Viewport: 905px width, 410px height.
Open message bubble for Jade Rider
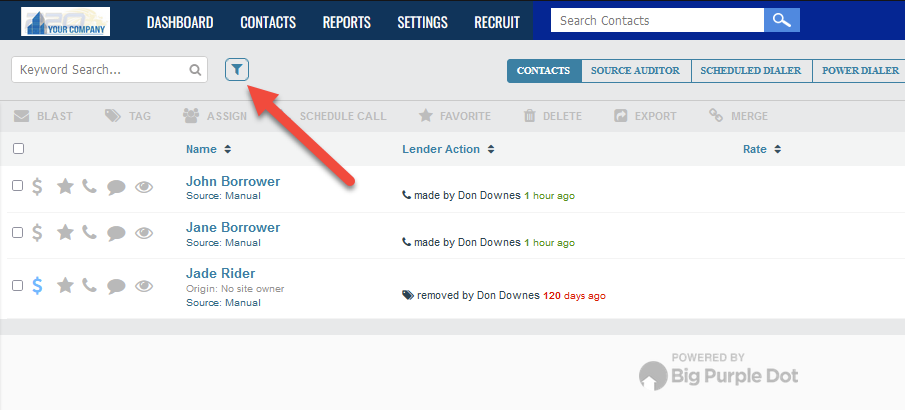(x=116, y=286)
